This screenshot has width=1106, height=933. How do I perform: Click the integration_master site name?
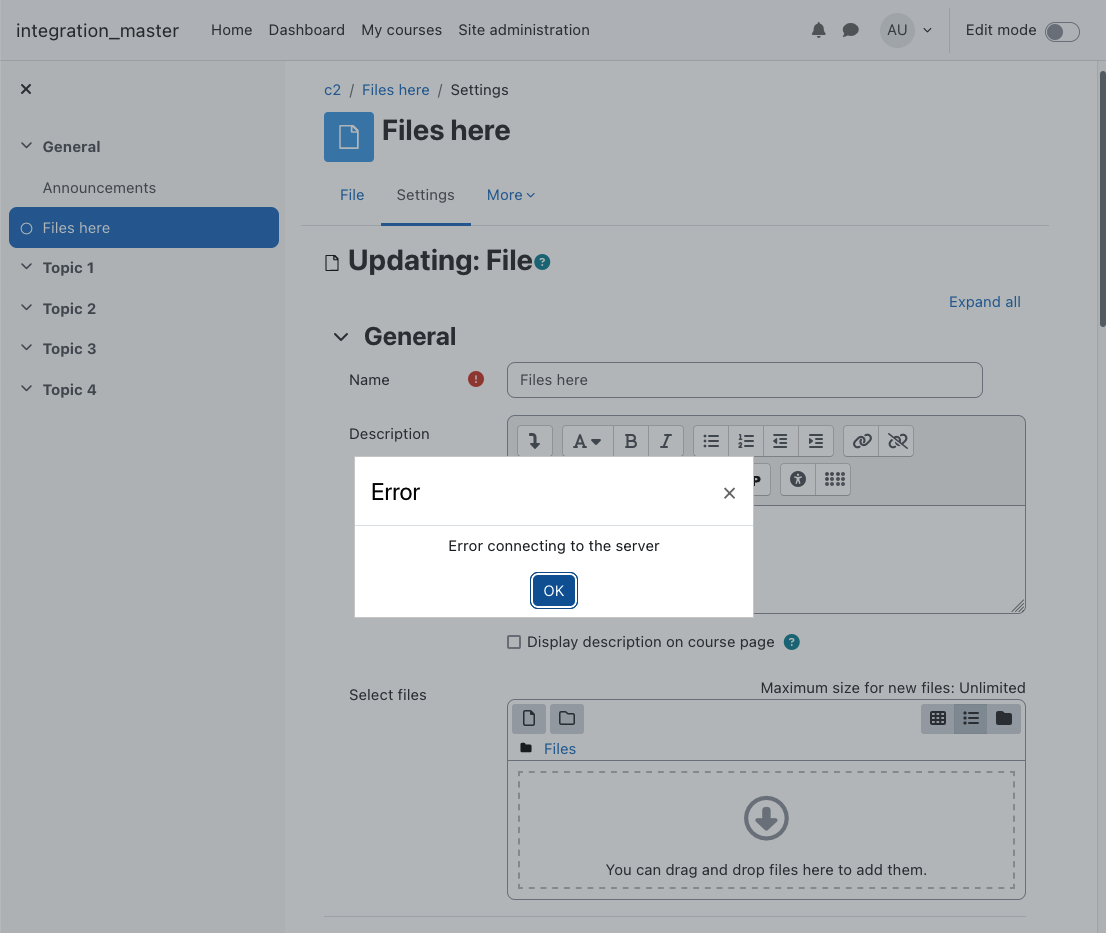[97, 30]
